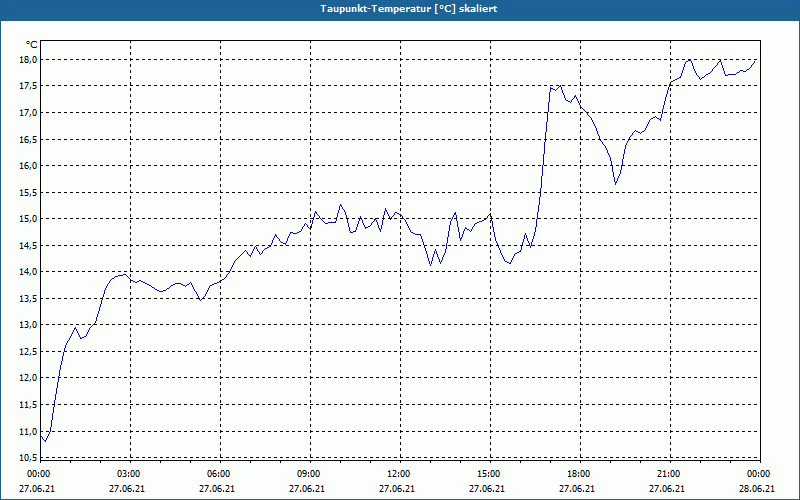Click the 13,0 y-axis label
The height and width of the screenshot is (500, 800).
[x=28, y=325]
